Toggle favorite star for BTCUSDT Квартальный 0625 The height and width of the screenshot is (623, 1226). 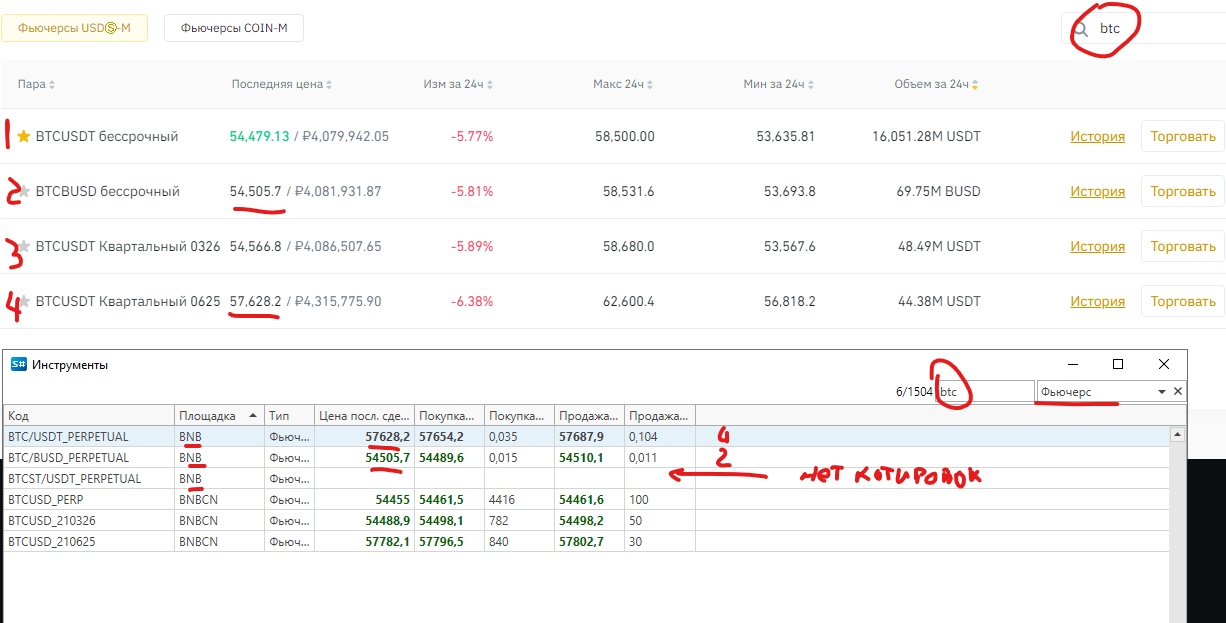(26, 301)
